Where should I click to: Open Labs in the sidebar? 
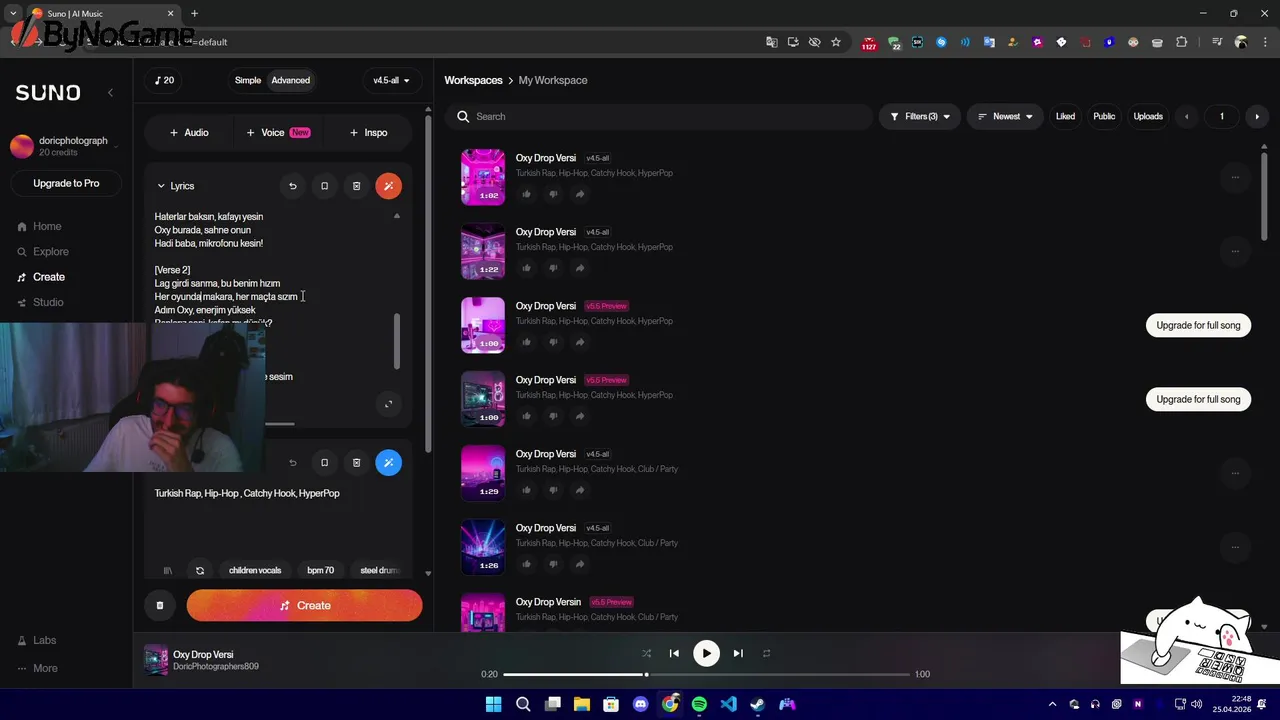tap(37, 640)
